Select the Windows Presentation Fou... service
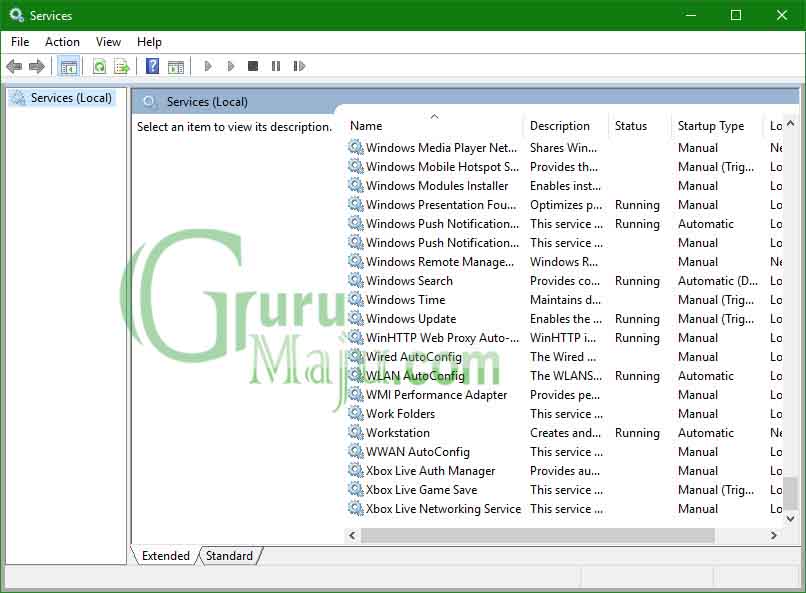The image size is (806, 593). 441,205
